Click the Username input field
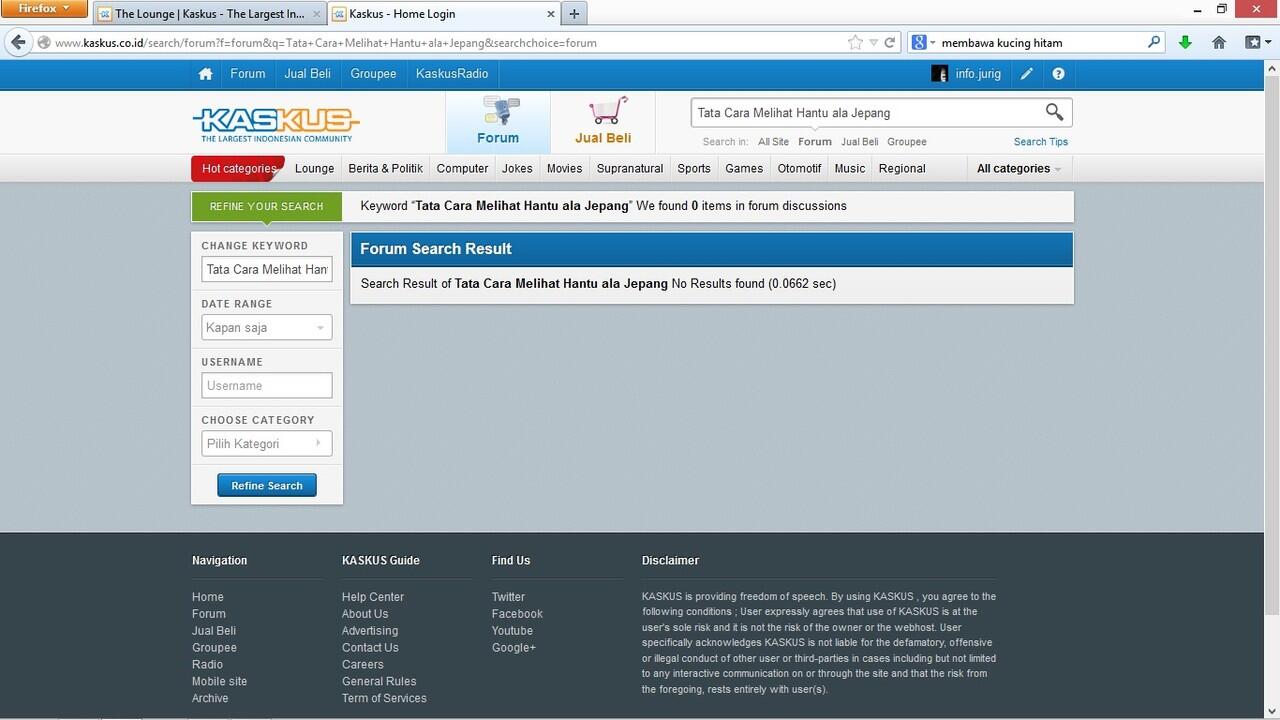This screenshot has width=1280, height=720. click(267, 386)
